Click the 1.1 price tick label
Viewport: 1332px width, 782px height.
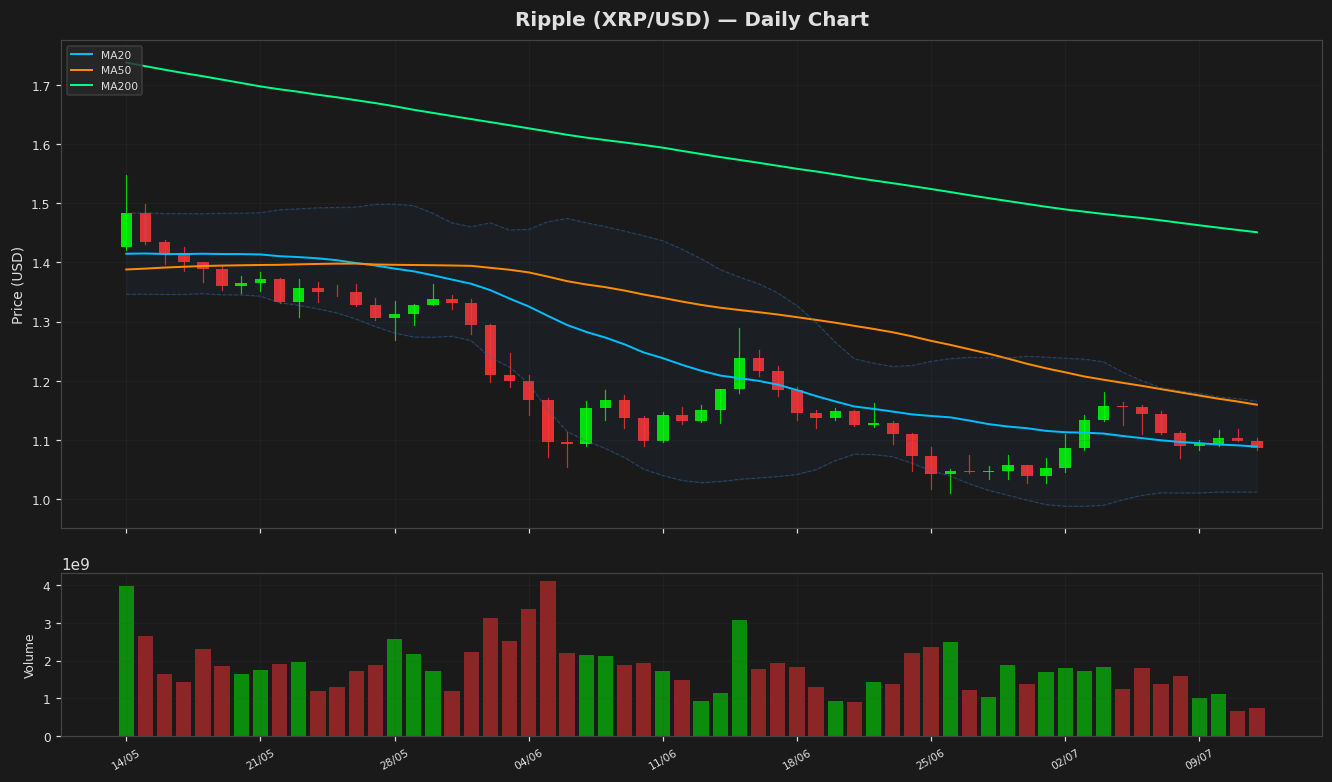(x=41, y=441)
